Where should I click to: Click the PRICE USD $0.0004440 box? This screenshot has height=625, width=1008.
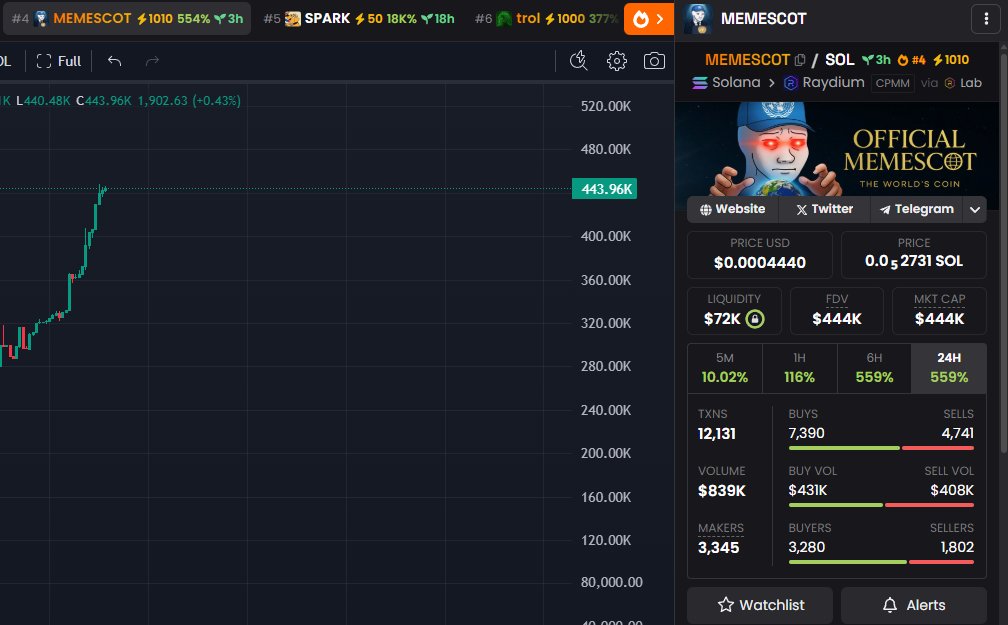pyautogui.click(x=760, y=255)
